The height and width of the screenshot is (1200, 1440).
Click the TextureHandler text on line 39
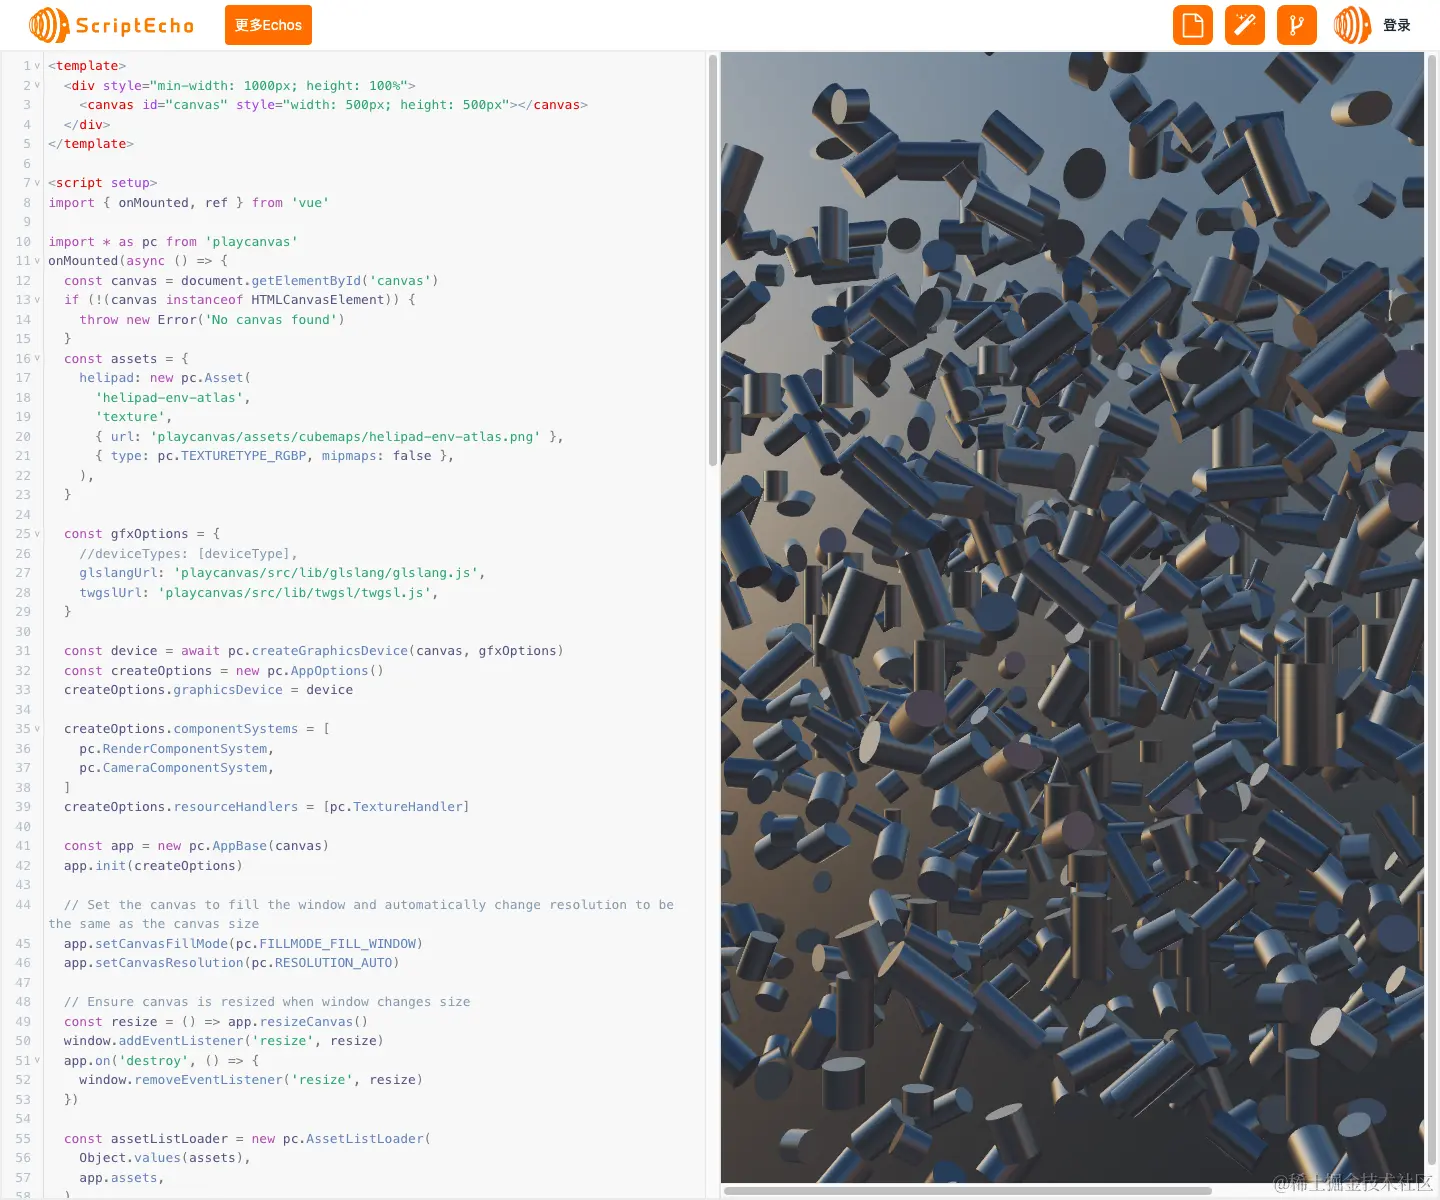click(407, 807)
